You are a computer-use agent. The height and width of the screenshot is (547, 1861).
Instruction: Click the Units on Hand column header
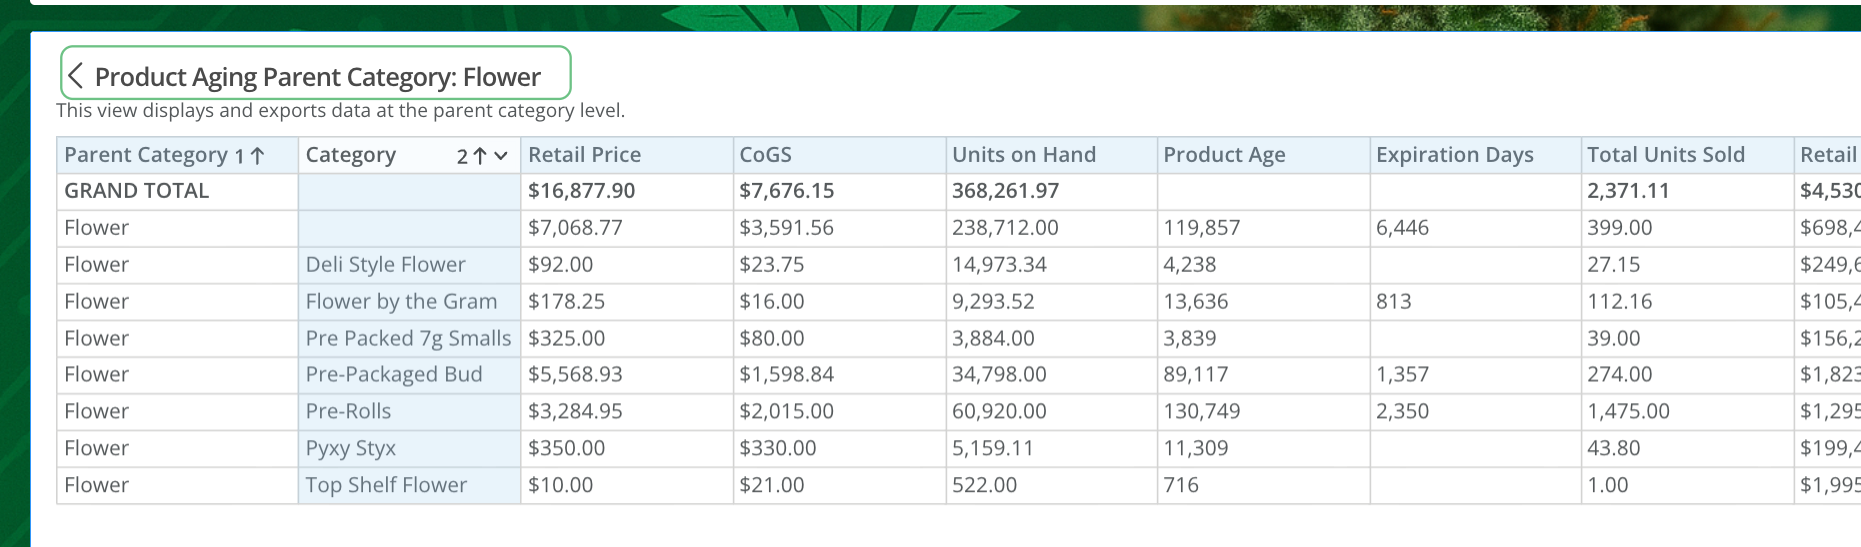1023,155
